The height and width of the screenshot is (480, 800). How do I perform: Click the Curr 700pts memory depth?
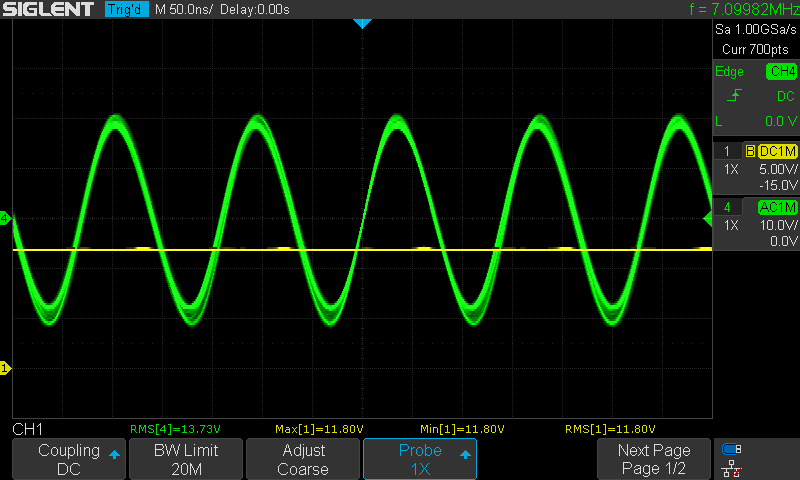pyautogui.click(x=755, y=49)
